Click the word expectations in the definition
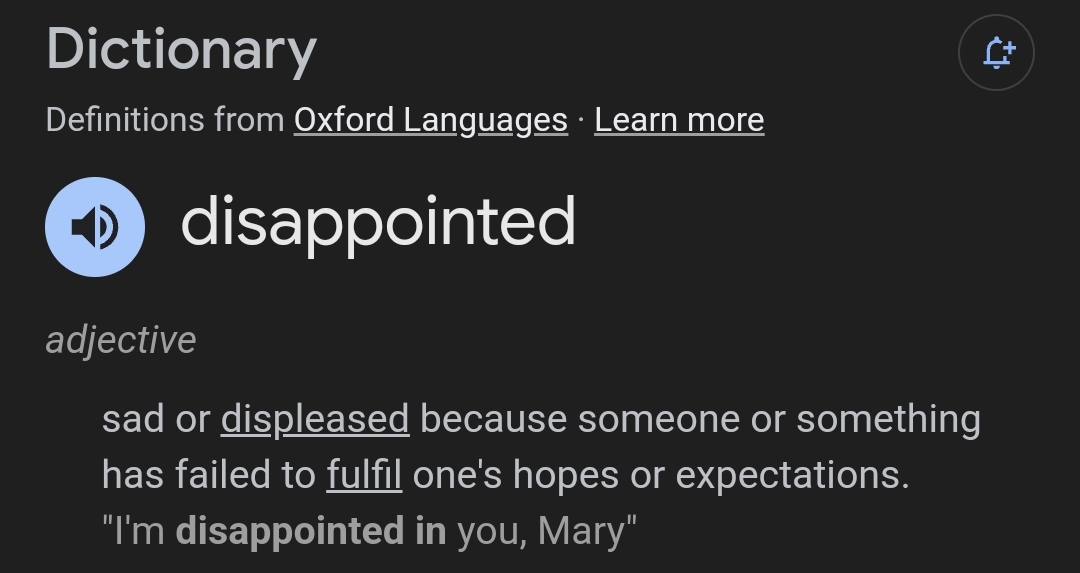Viewport: 1080px width, 573px height. [792, 475]
